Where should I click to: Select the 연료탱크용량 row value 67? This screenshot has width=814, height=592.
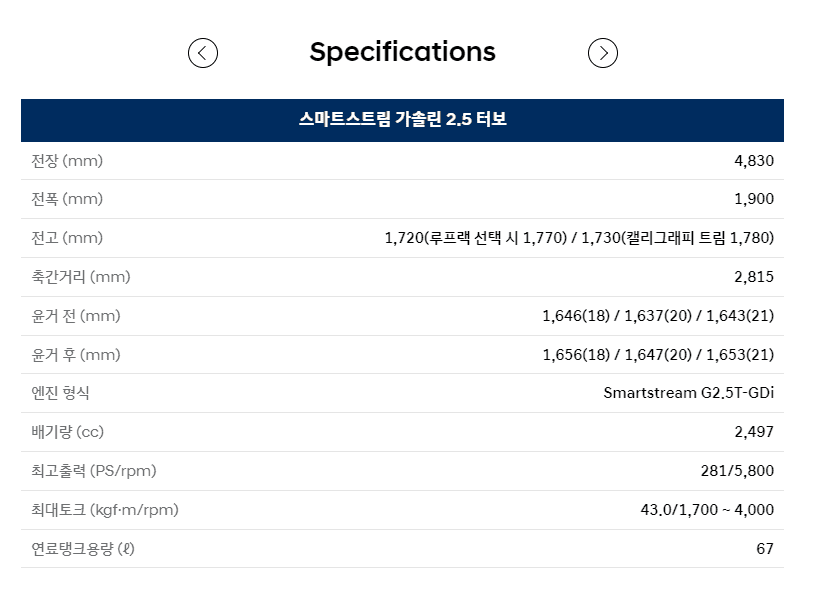click(x=767, y=549)
